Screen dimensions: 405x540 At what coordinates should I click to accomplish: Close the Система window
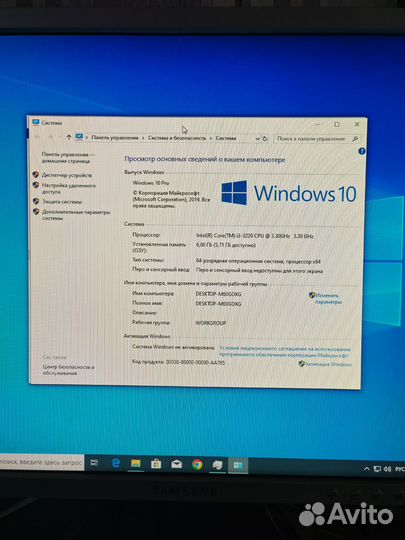click(357, 124)
